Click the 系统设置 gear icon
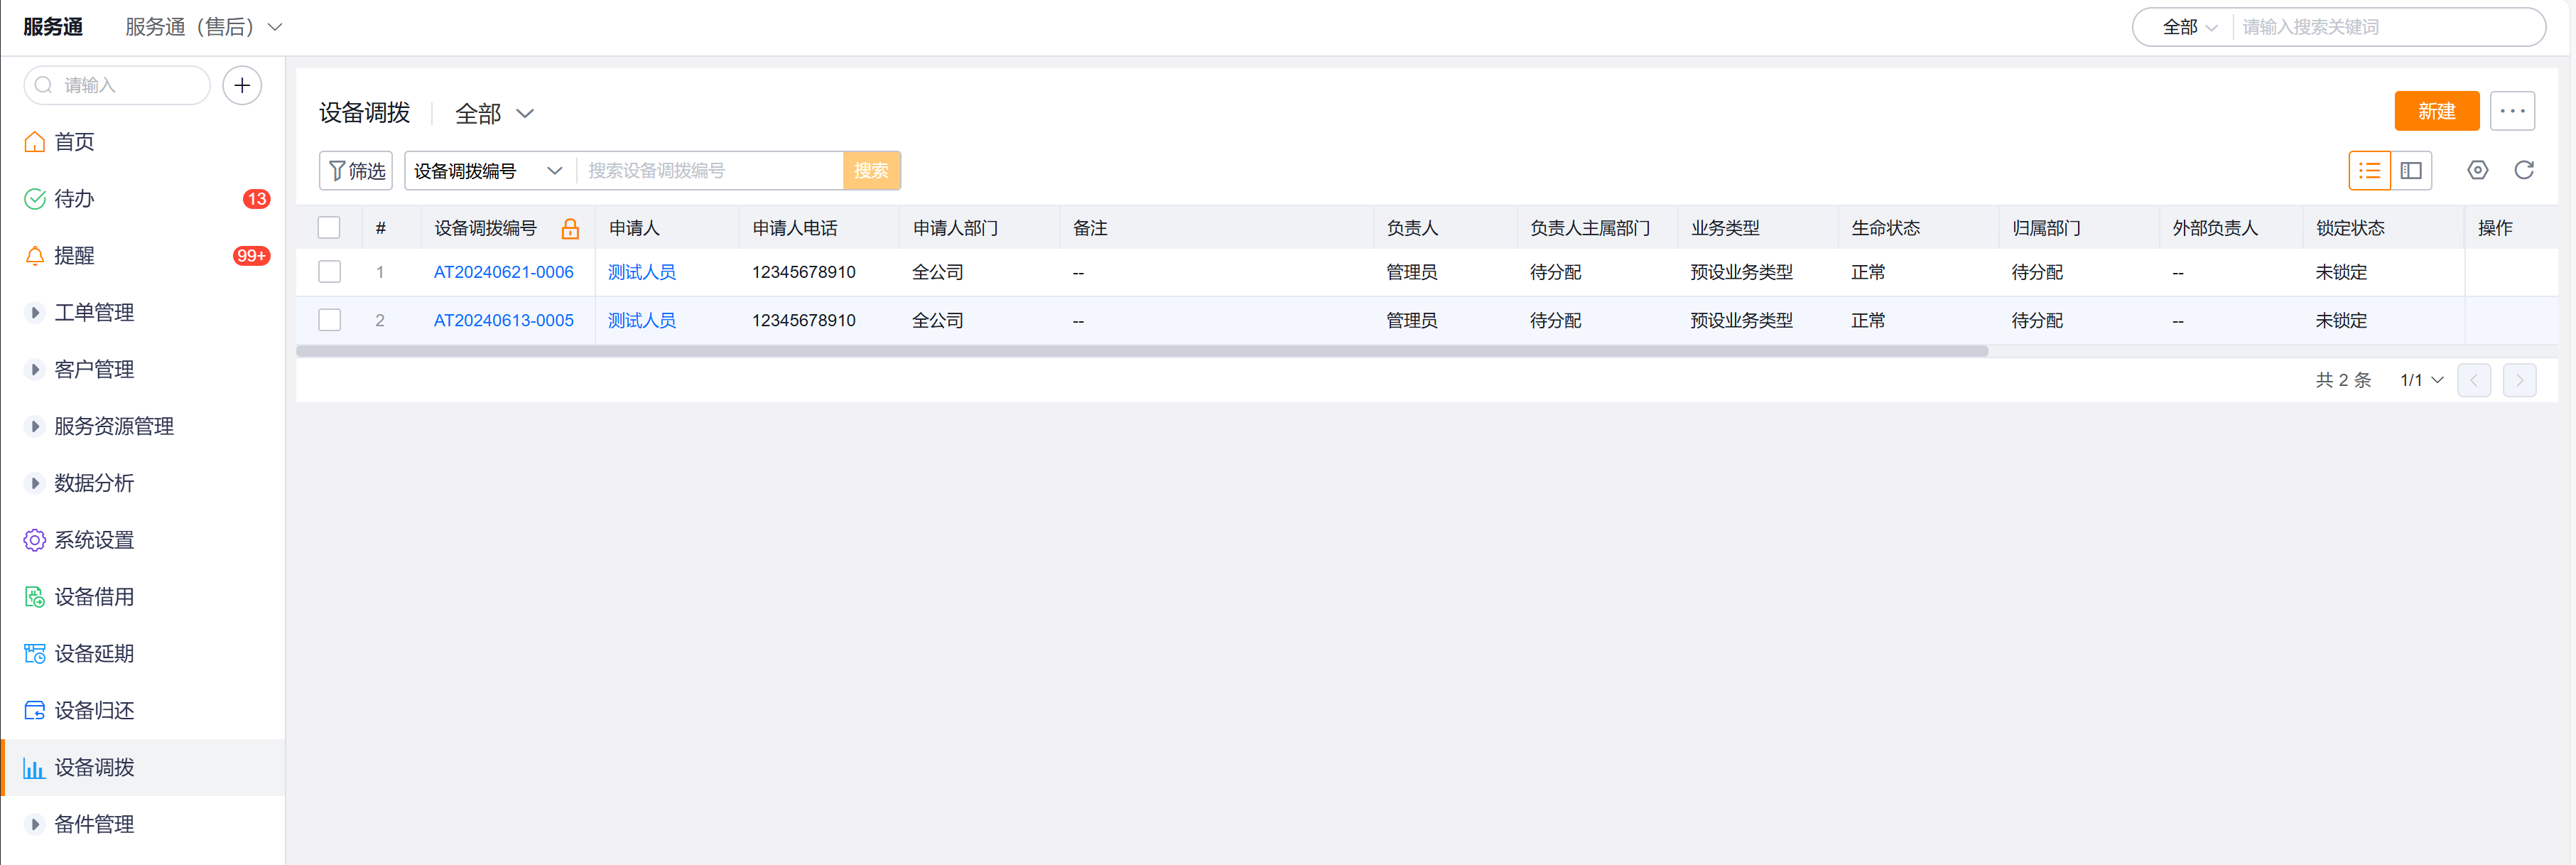Viewport: 2576px width, 865px height. click(35, 540)
